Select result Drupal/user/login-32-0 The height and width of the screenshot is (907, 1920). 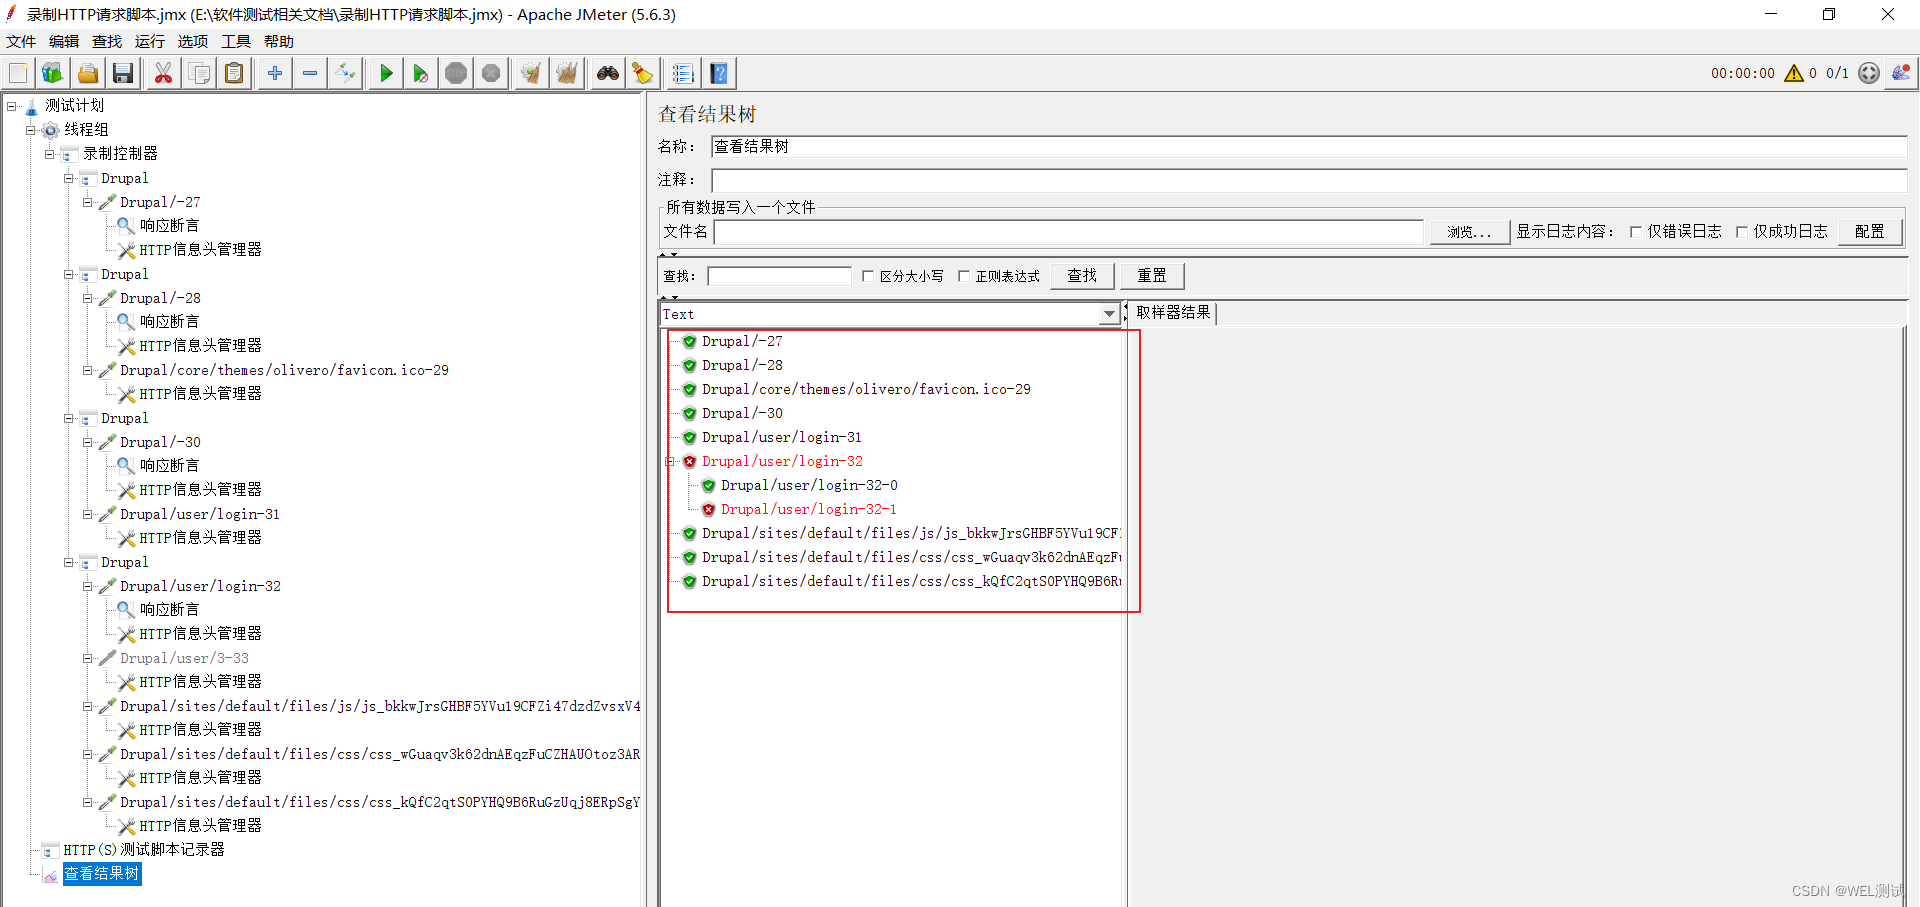809,485
